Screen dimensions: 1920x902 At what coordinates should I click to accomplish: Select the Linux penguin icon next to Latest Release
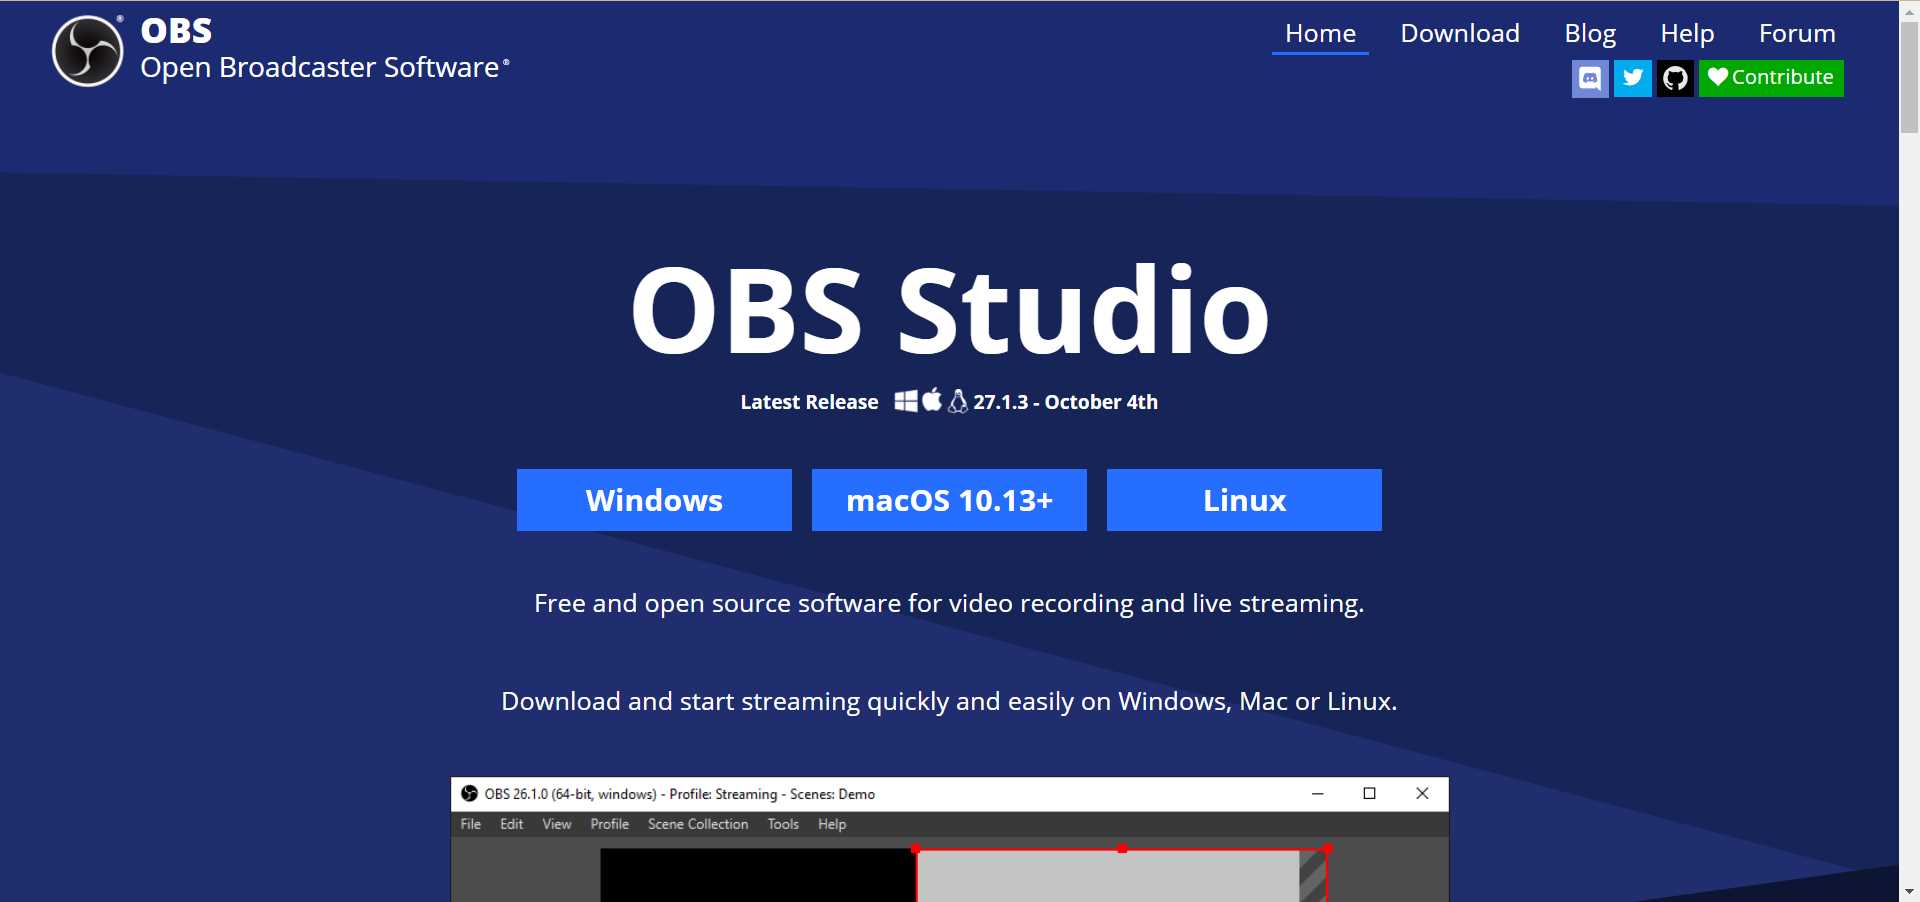point(958,401)
